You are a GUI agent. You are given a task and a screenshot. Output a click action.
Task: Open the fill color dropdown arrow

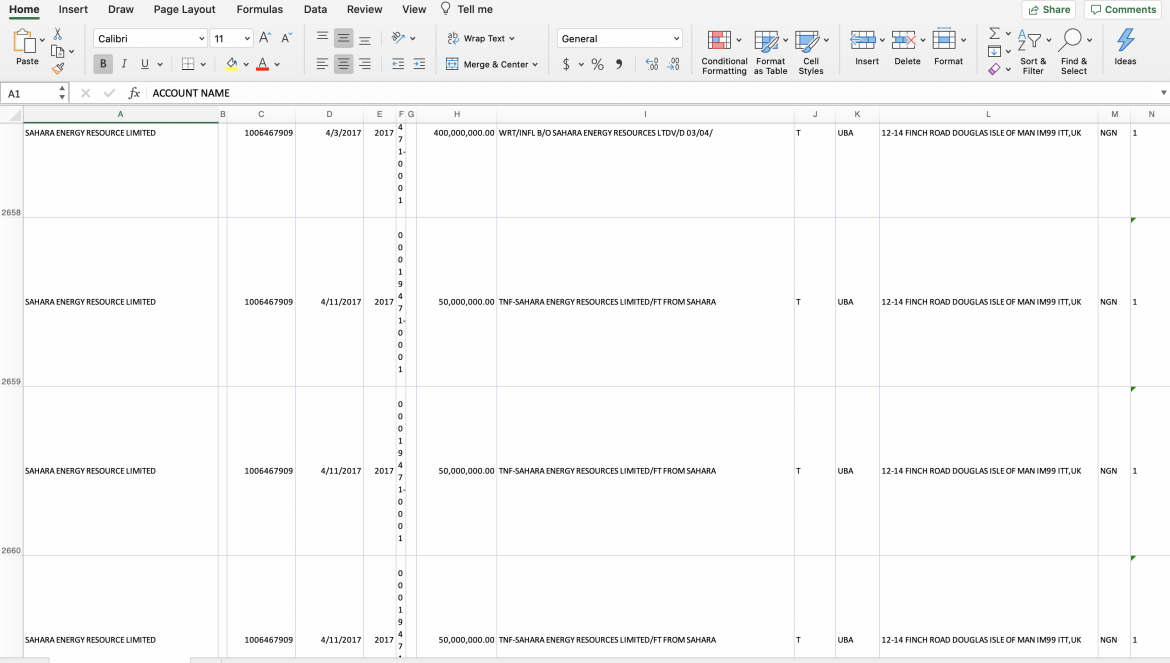point(246,65)
